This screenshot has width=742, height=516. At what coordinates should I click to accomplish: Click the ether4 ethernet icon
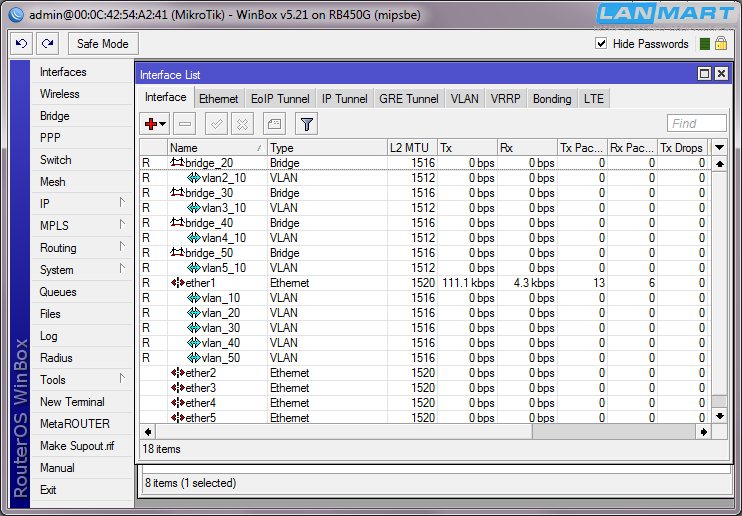(x=177, y=403)
